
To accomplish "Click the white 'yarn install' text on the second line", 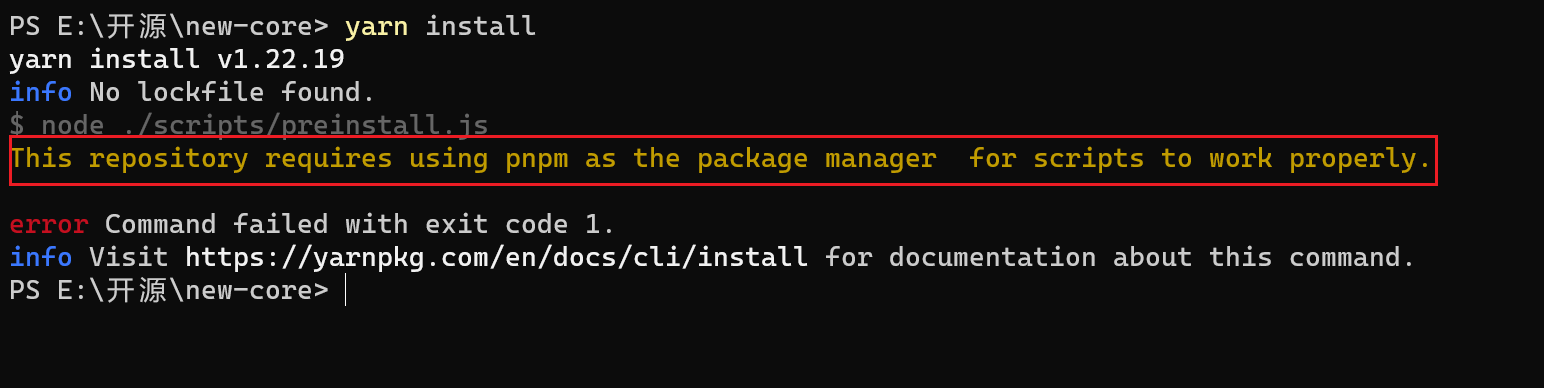I will tap(105, 59).
